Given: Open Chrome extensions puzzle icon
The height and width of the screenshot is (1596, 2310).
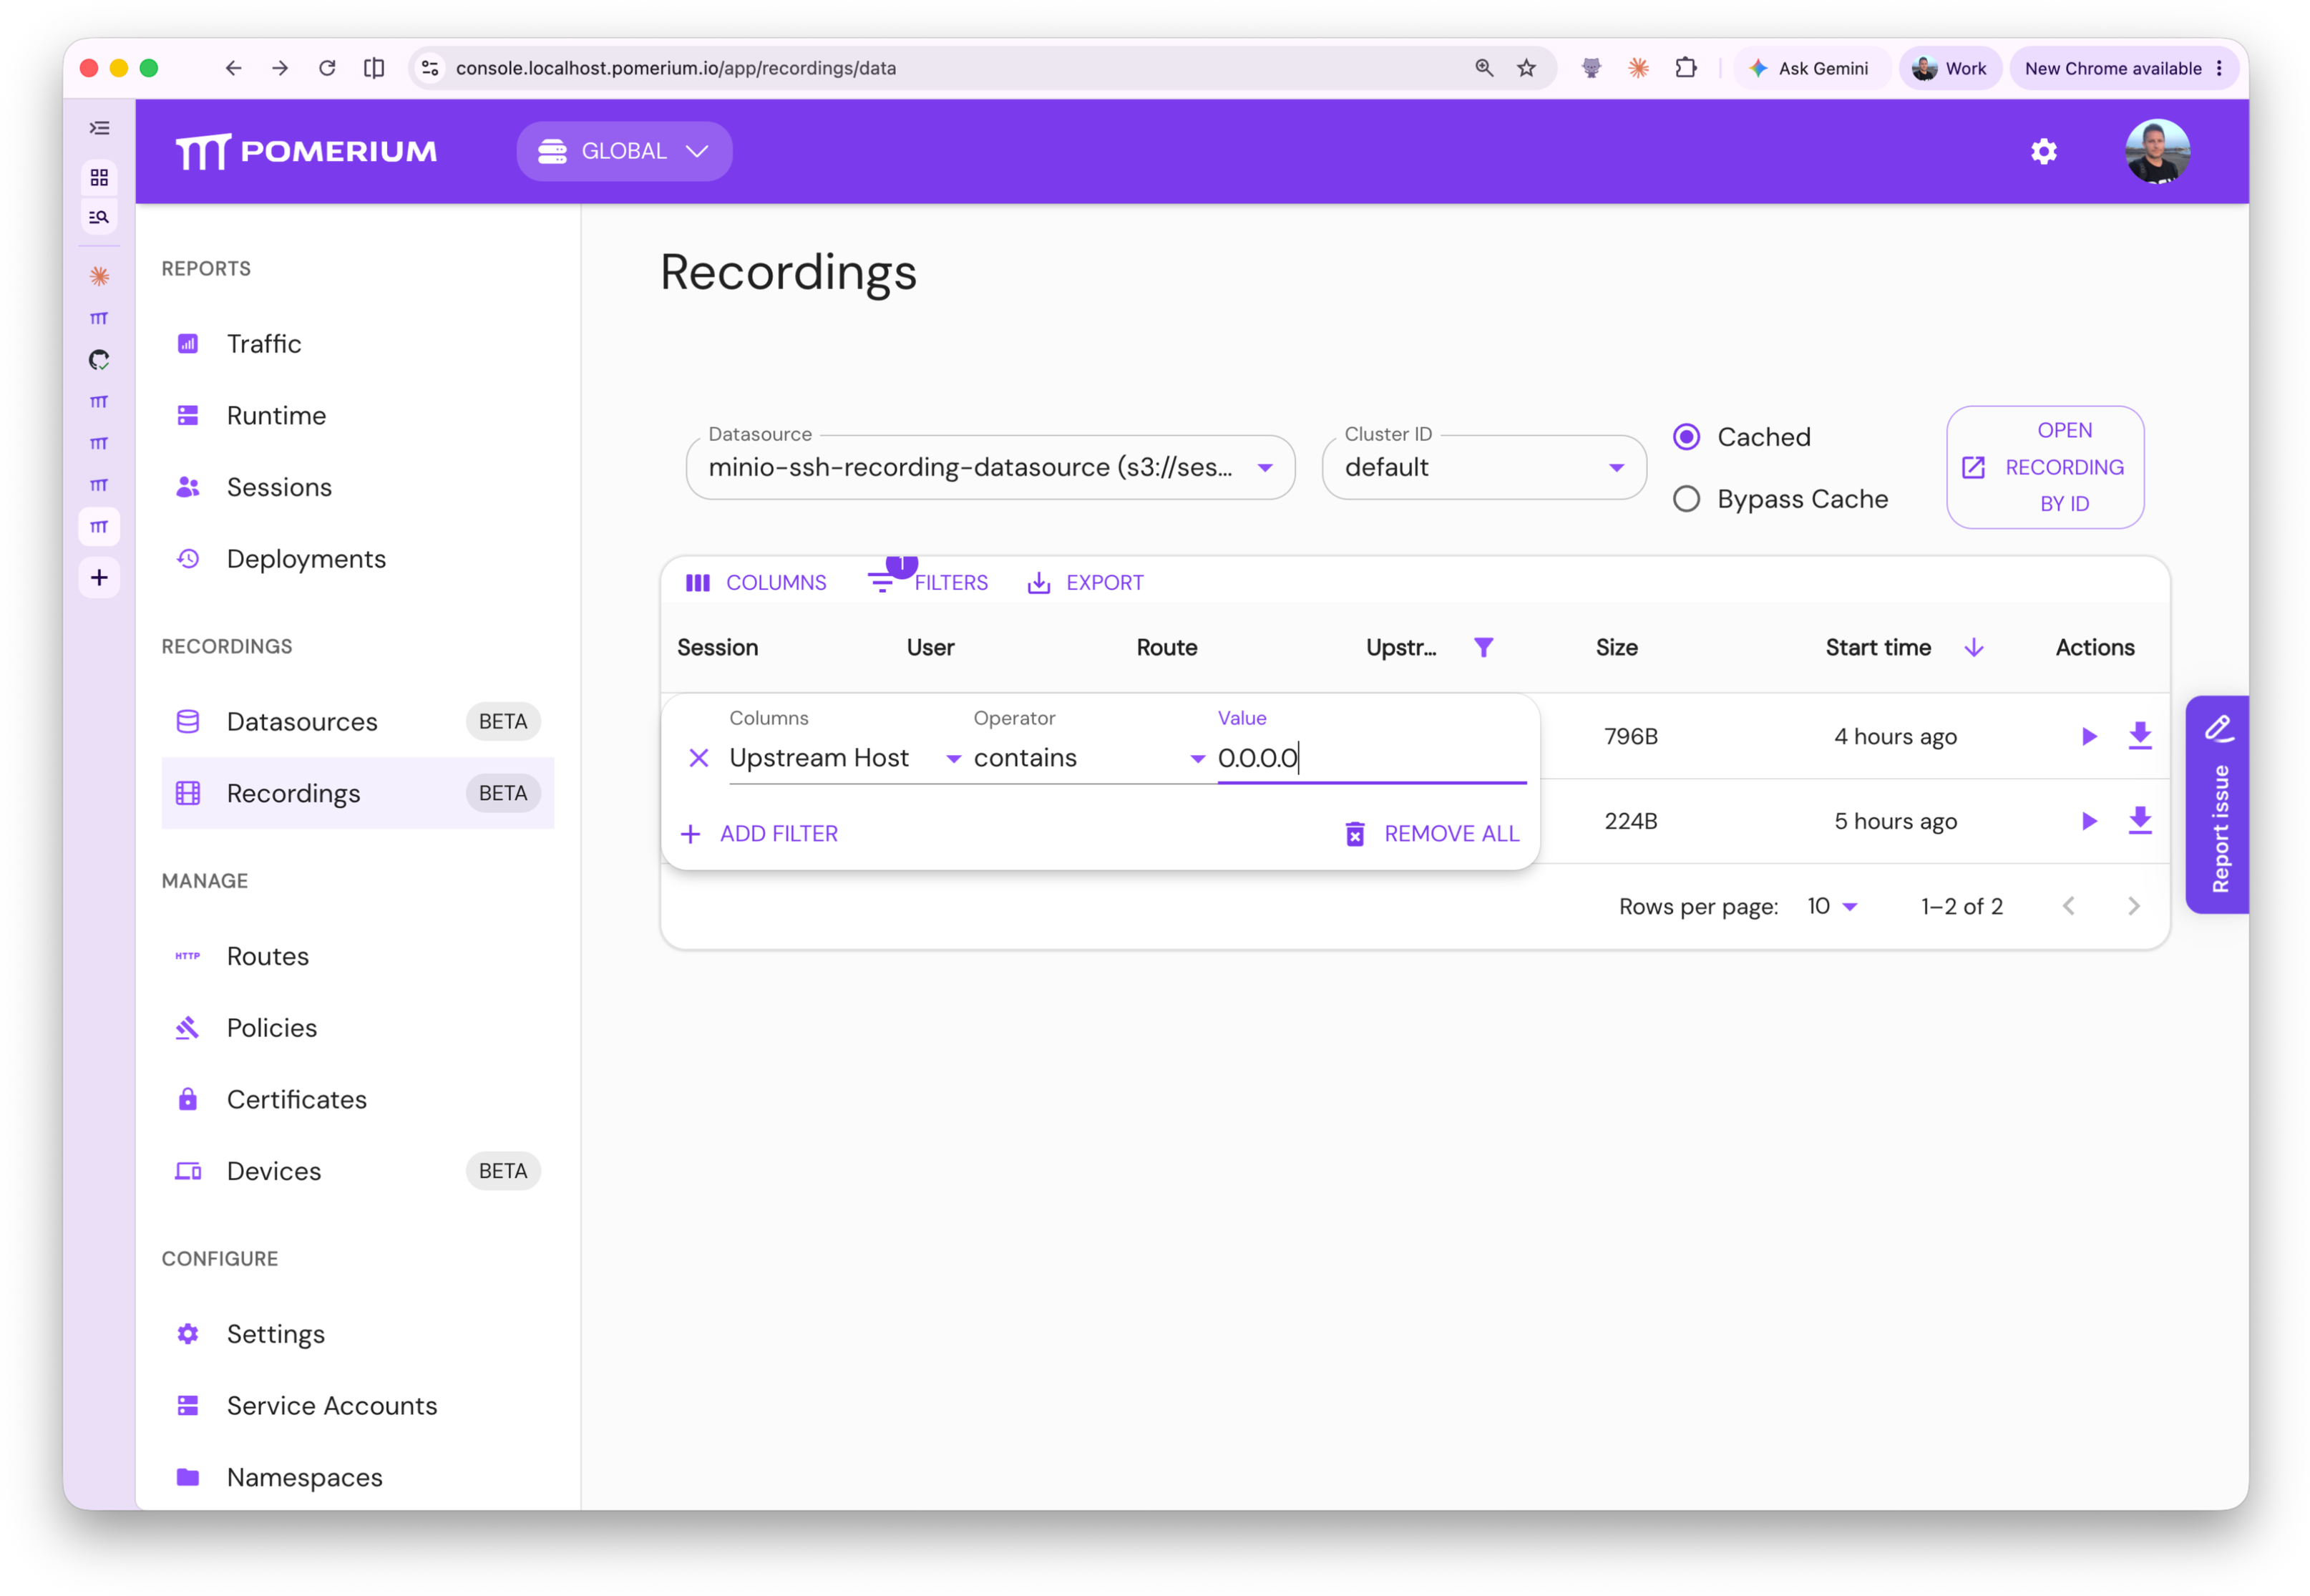Looking at the screenshot, I should coord(1685,68).
